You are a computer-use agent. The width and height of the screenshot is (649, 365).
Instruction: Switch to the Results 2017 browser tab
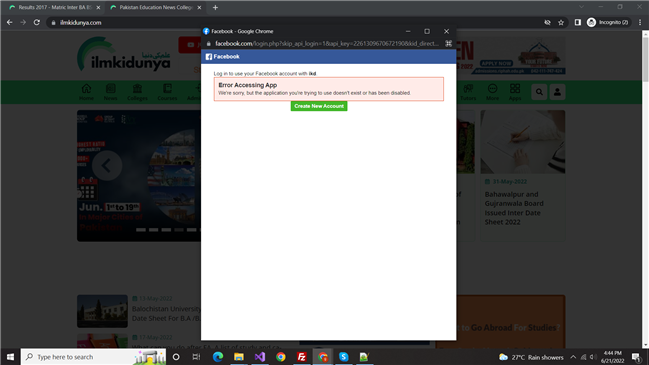54,7
